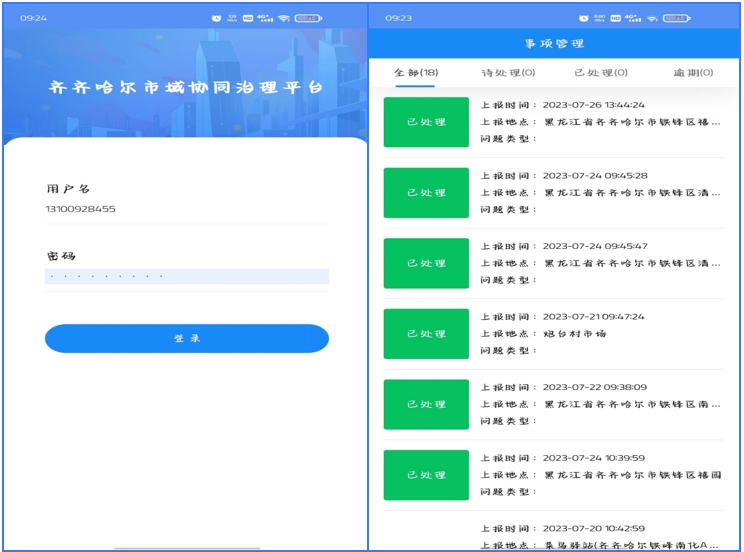This screenshot has height=552, width=744.
Task: Click the 用户名 field with 13100928455
Action: (186, 209)
